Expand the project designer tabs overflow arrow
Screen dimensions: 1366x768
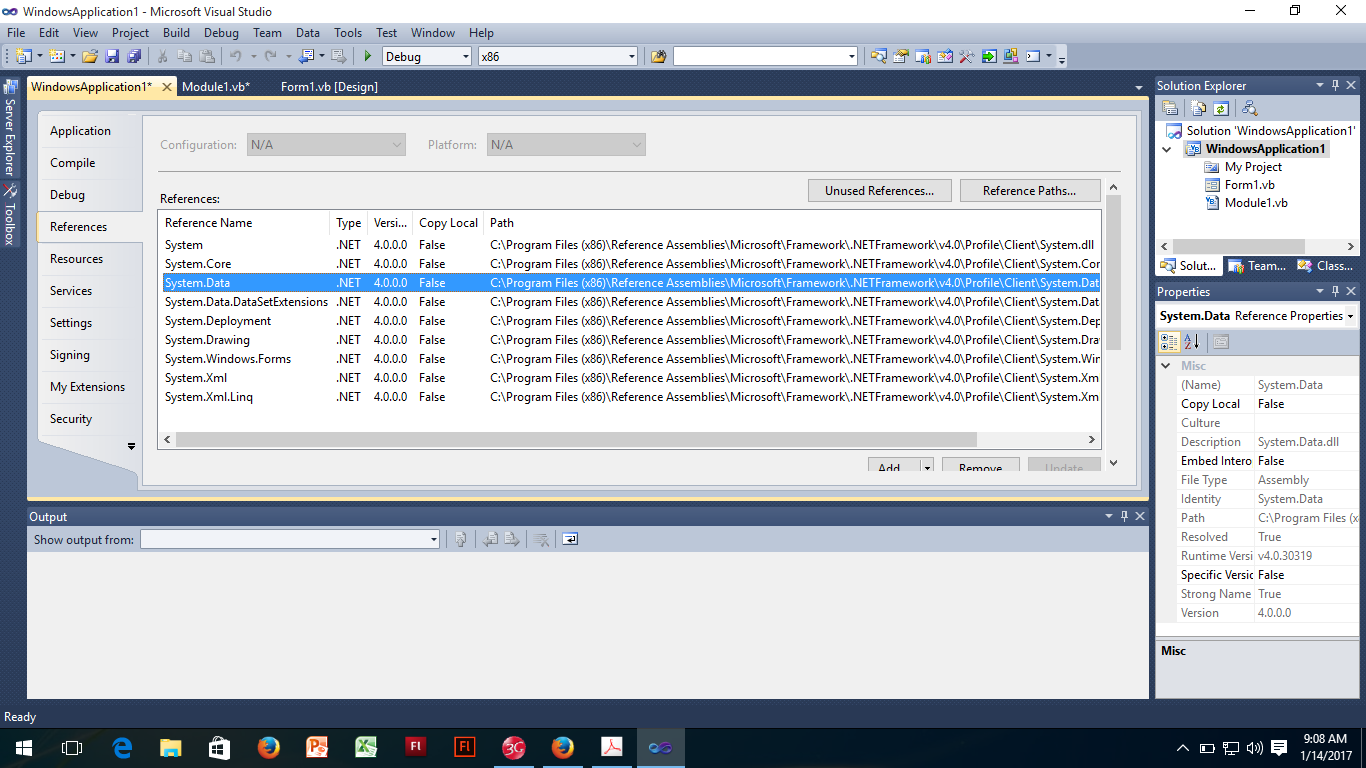131,446
